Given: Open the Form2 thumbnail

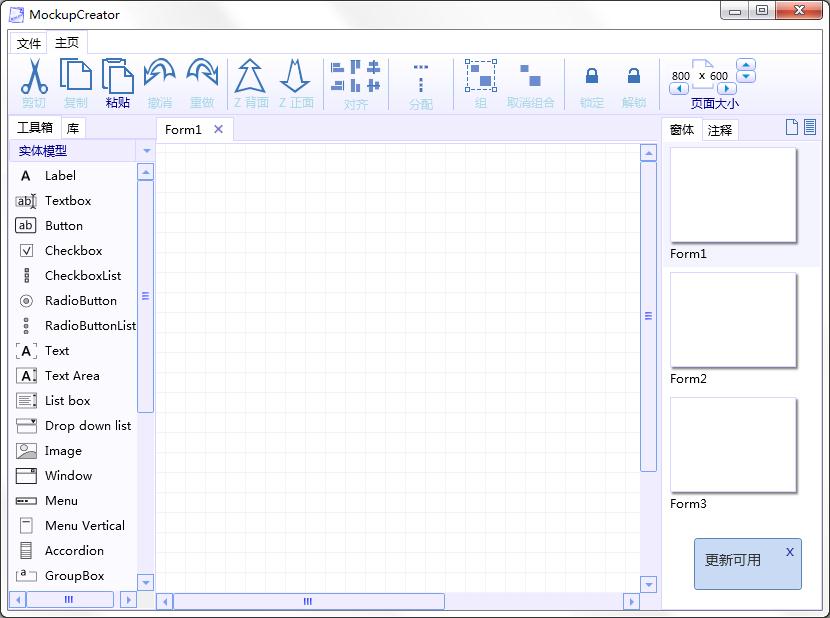Looking at the screenshot, I should tap(733, 320).
